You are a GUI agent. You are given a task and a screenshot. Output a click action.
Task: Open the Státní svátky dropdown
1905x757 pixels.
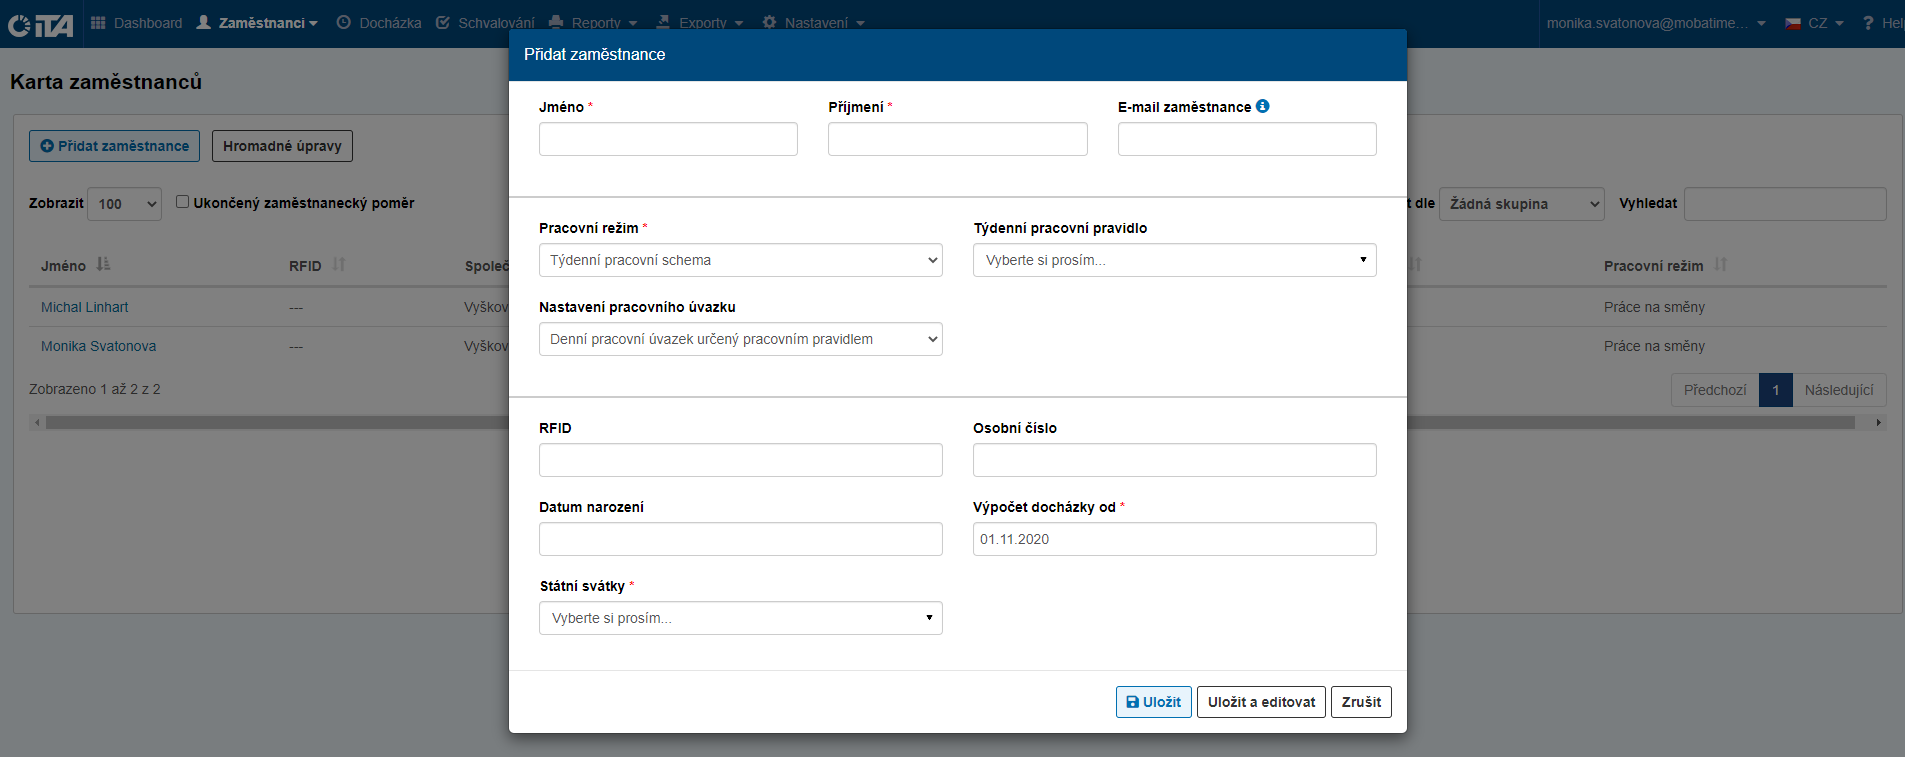coord(740,618)
